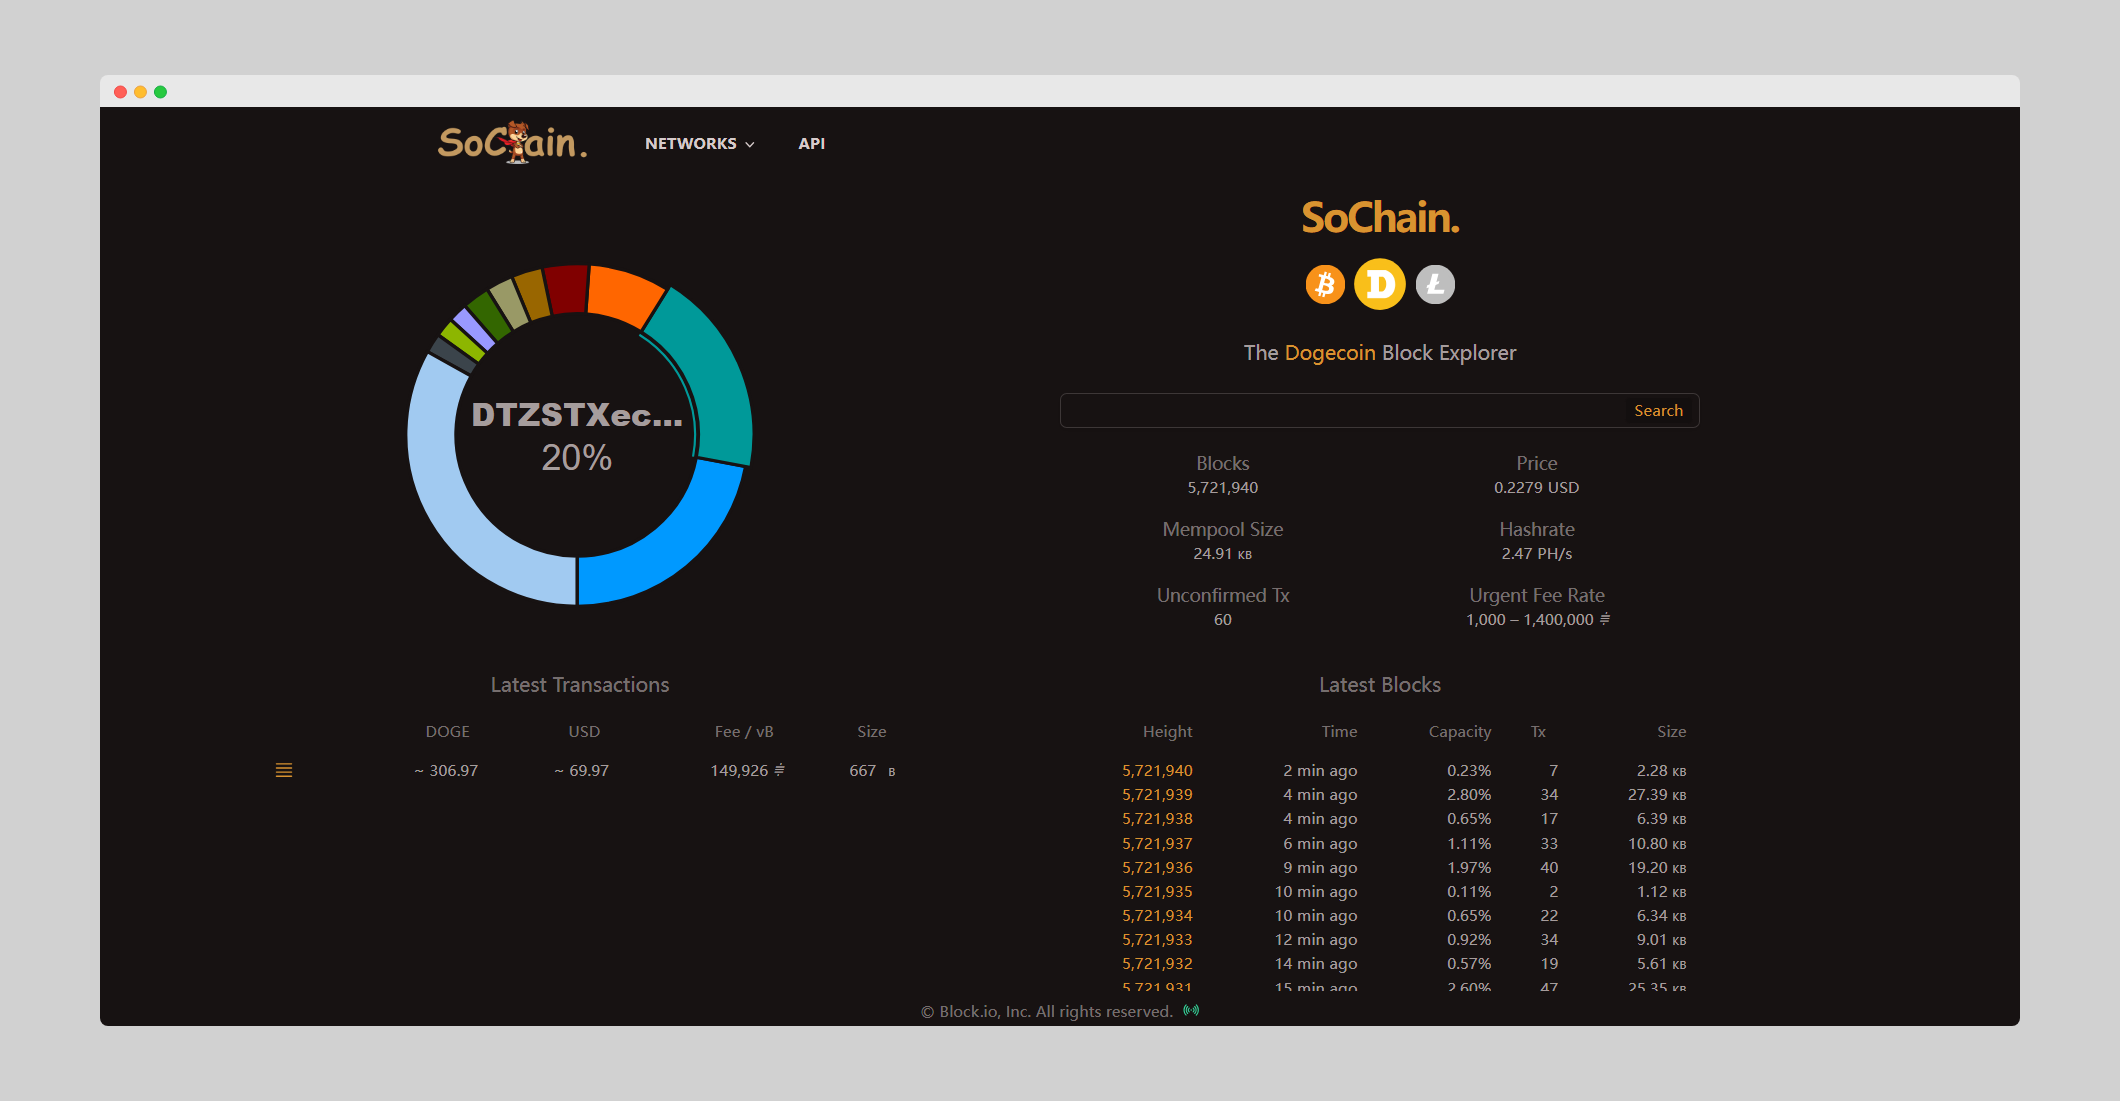2120x1101 pixels.
Task: Click the Search button
Action: click(1658, 411)
